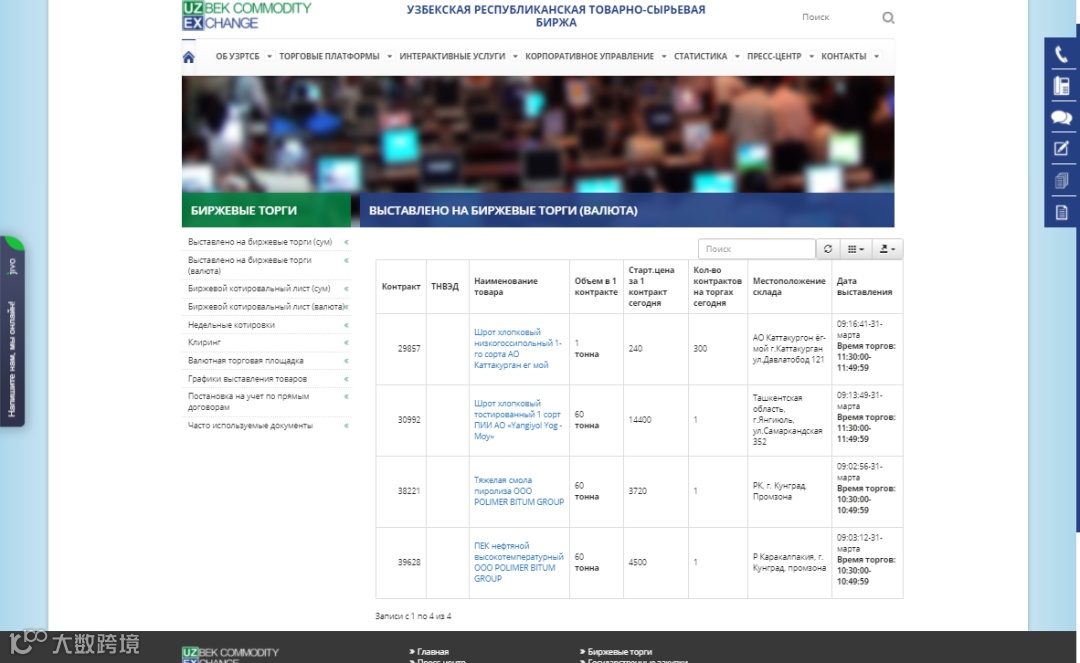
Task: Click footer Главная link
Action: coord(433,651)
